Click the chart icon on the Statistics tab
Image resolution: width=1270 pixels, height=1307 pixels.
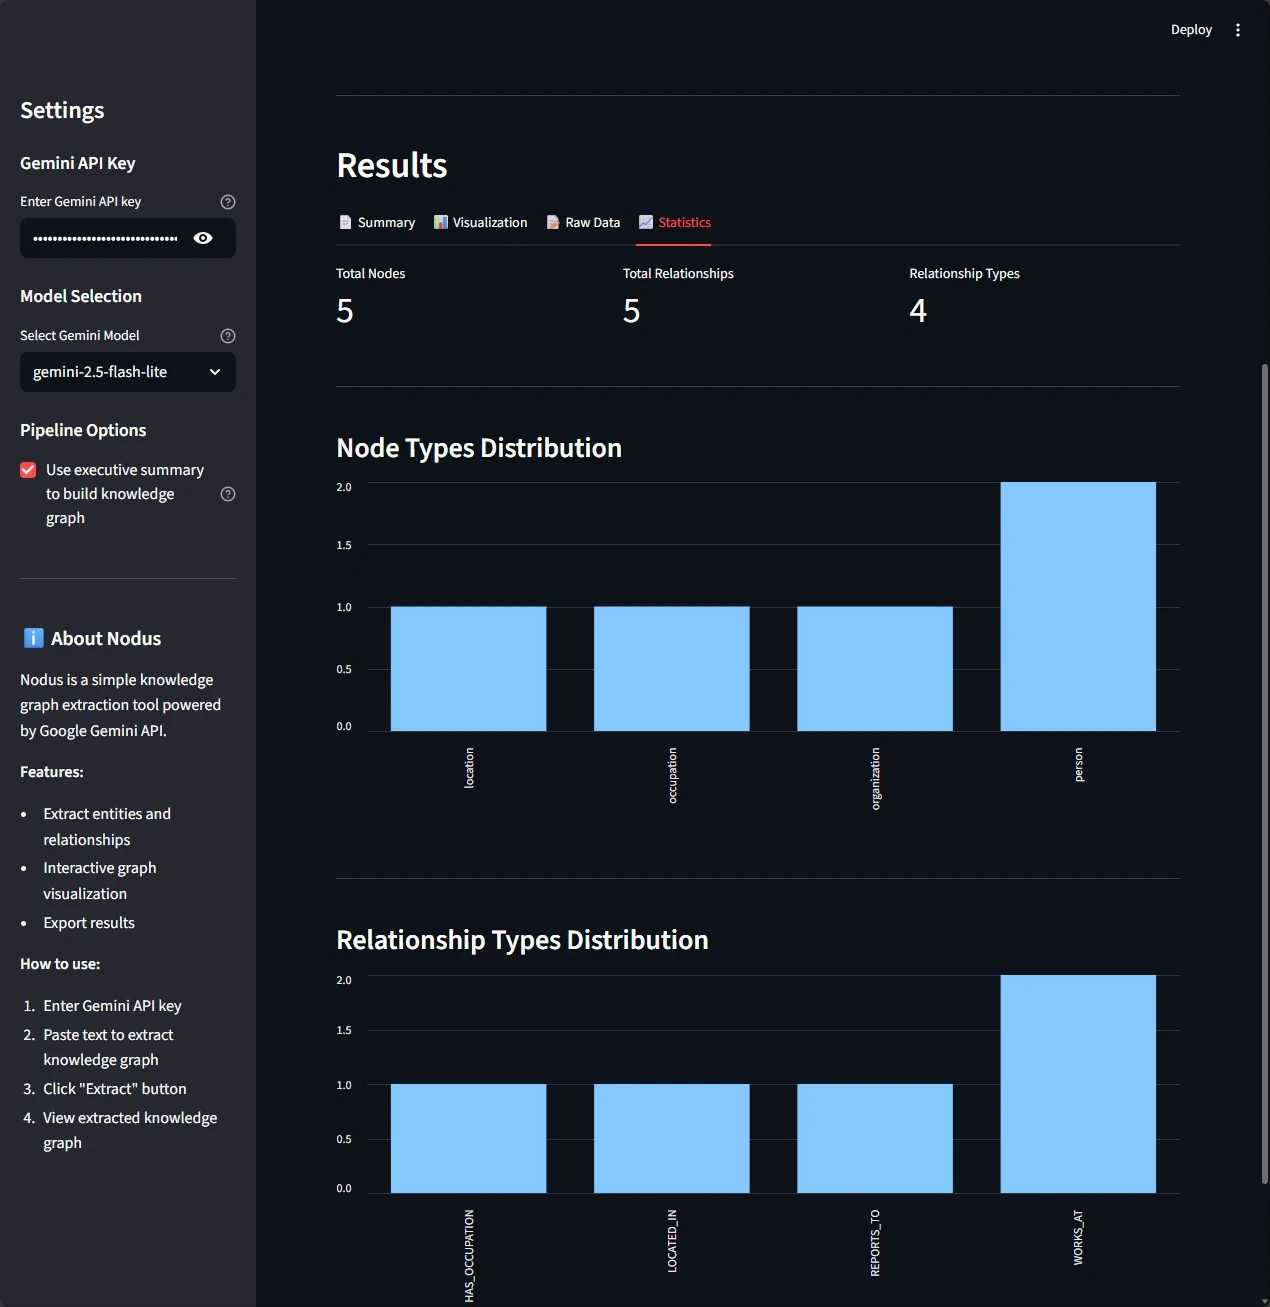point(648,222)
